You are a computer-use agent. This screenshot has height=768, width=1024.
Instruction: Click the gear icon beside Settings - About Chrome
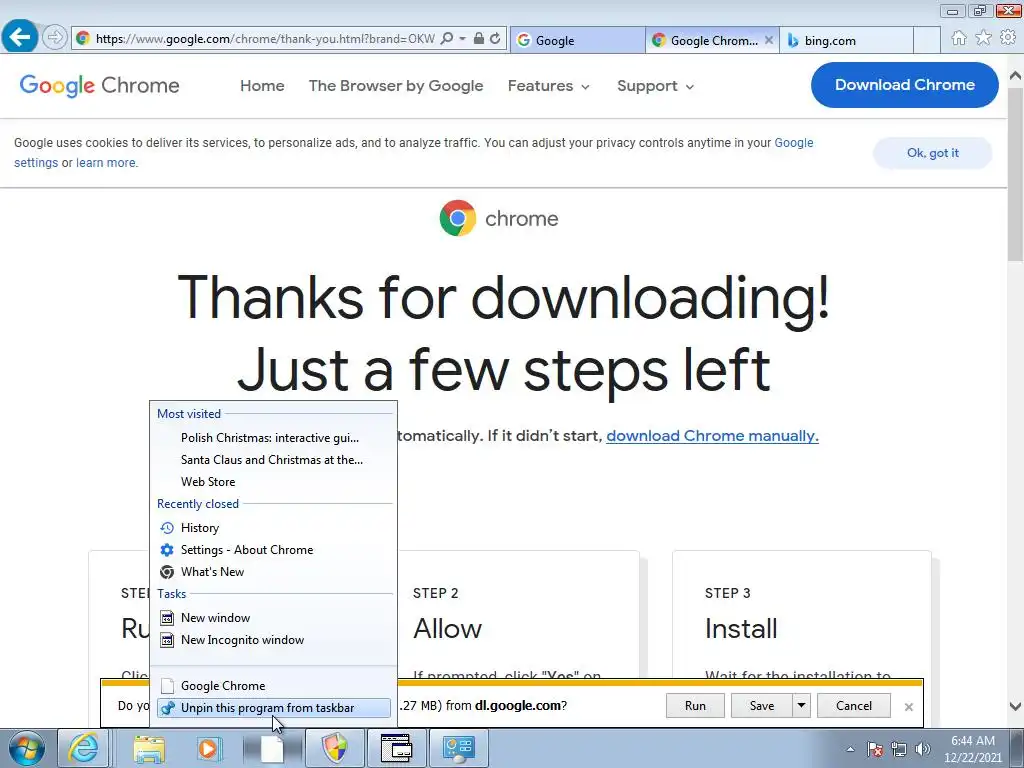click(x=167, y=550)
